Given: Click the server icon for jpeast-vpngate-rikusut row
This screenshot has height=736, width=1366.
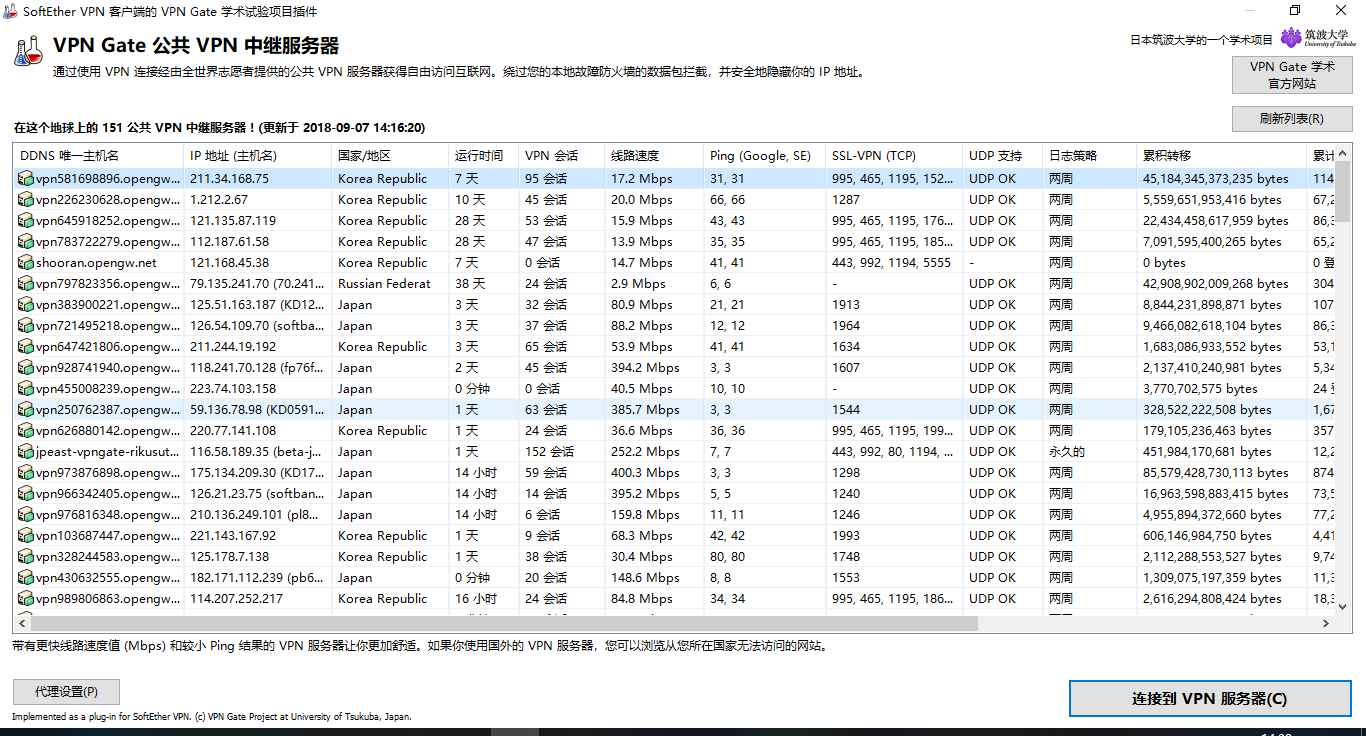Looking at the screenshot, I should pyautogui.click(x=26, y=452).
